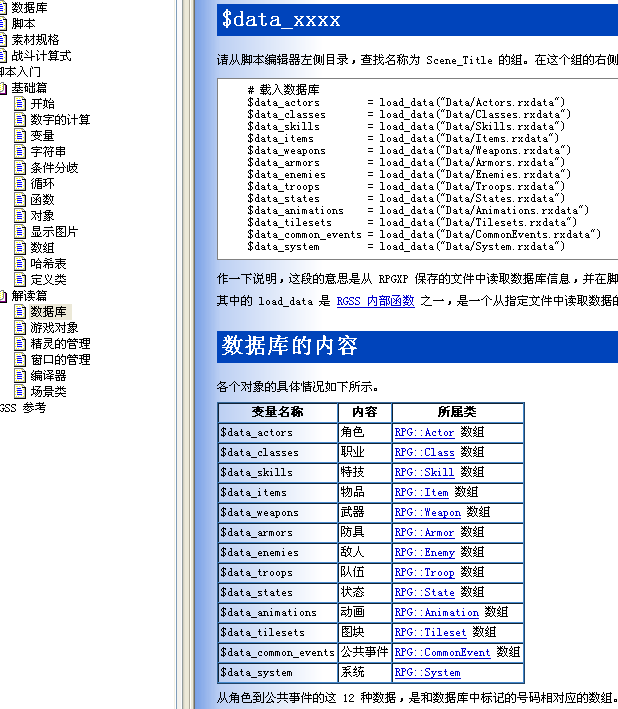Click the 公共事件 table cell
The width and height of the screenshot is (618, 709).
(x=364, y=652)
